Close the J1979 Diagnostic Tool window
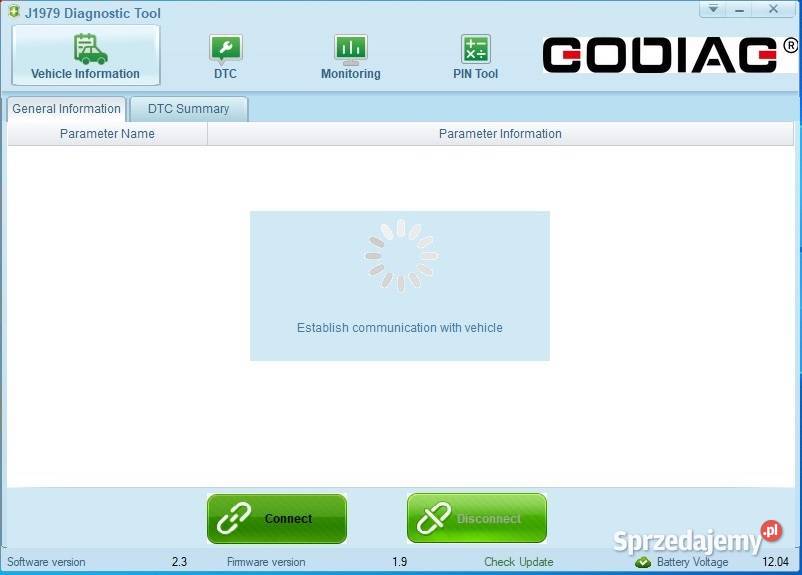 coord(773,9)
